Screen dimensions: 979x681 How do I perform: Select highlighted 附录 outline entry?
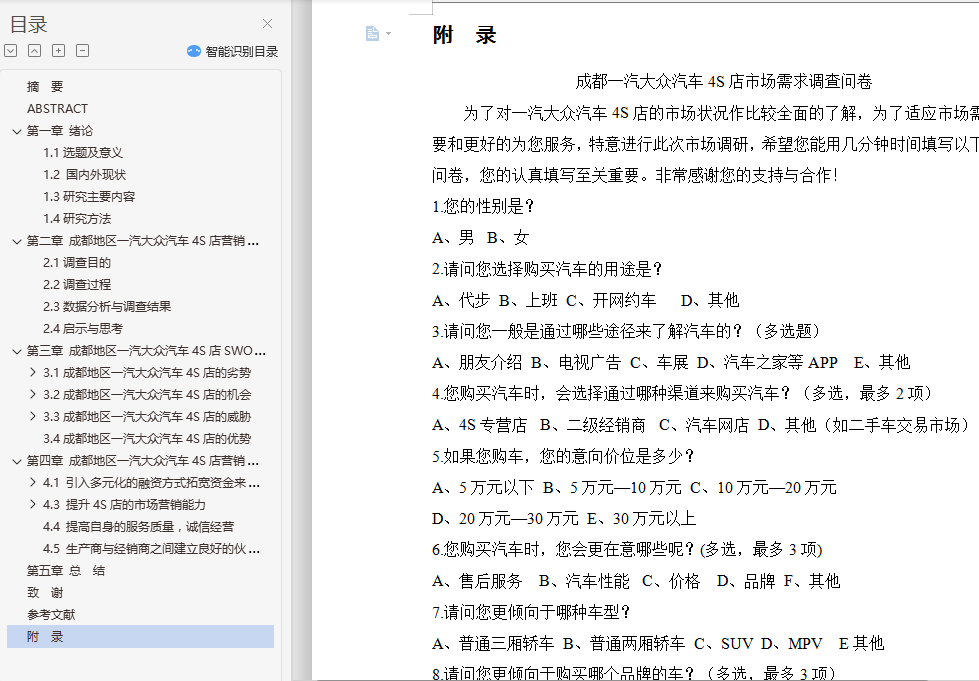click(x=140, y=637)
